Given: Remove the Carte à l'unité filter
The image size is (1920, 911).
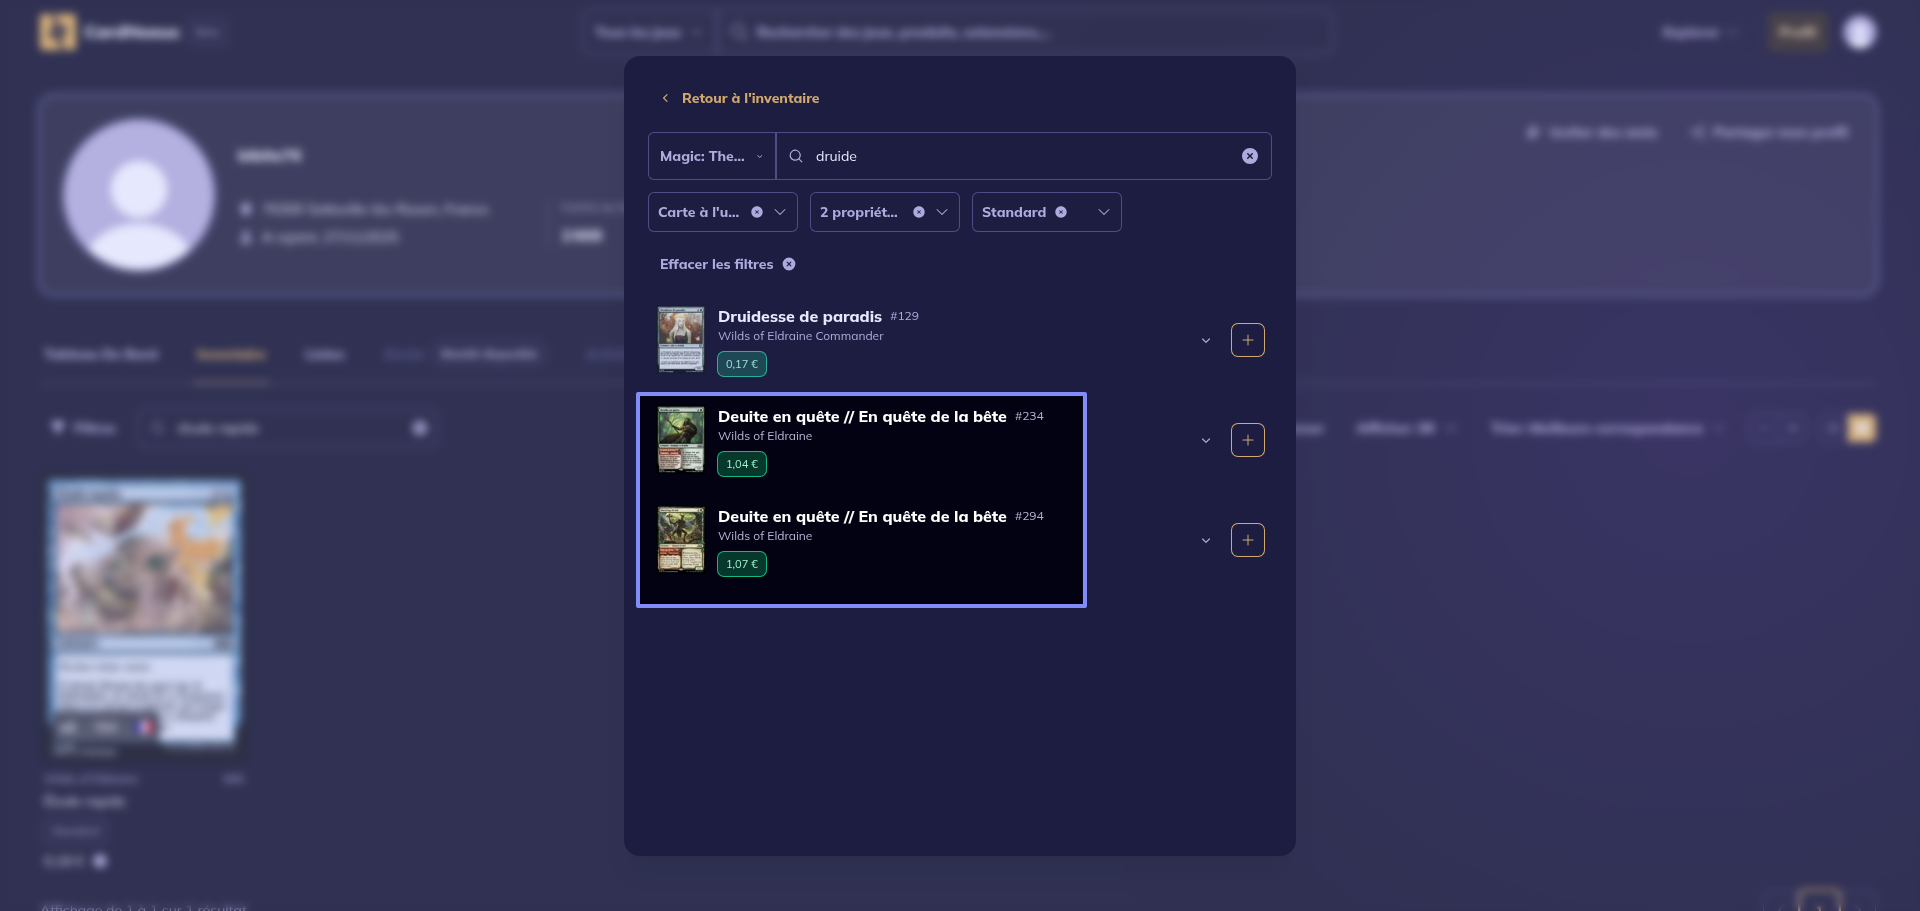Looking at the screenshot, I should coord(757,212).
